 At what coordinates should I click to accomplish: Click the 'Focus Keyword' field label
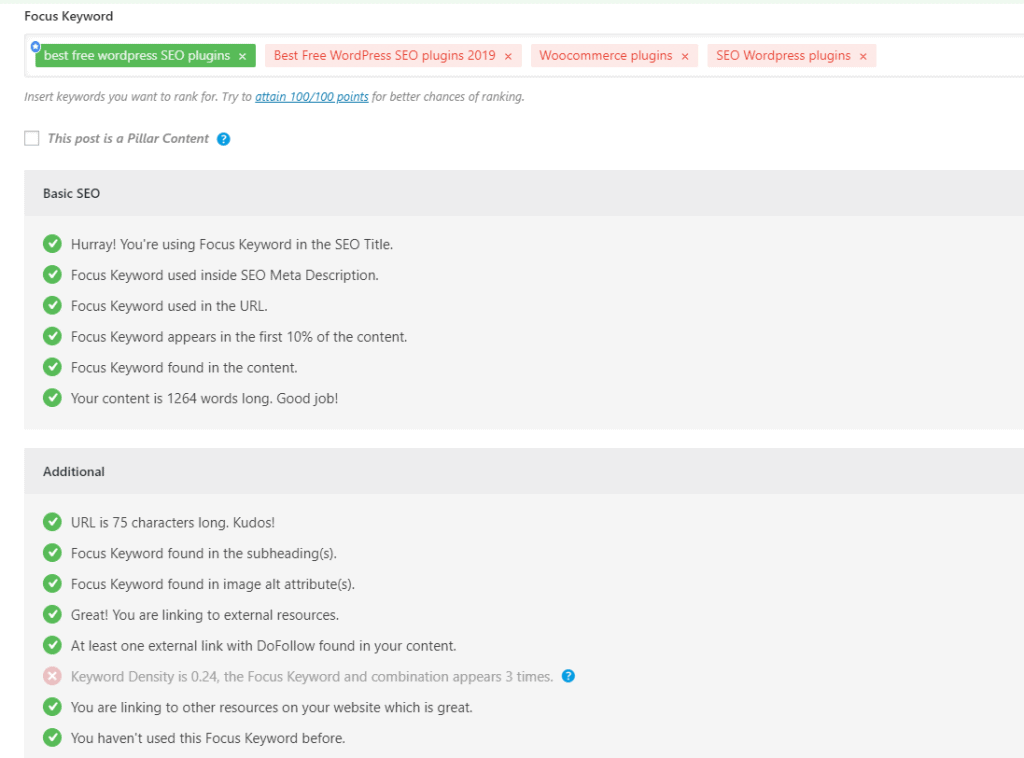[x=69, y=16]
